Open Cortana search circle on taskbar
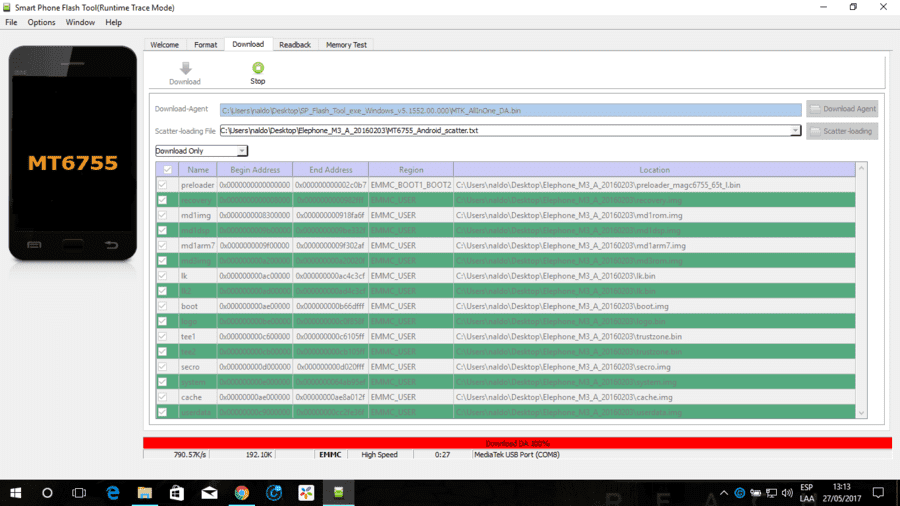Image resolution: width=900 pixels, height=506 pixels. point(47,493)
